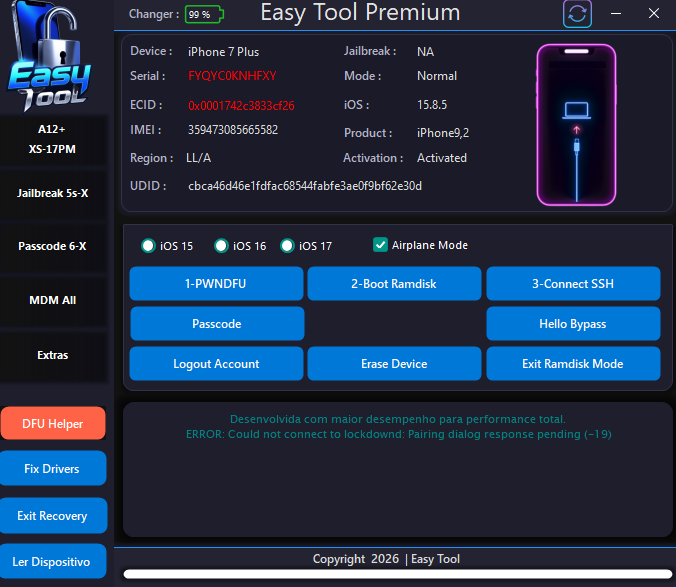This screenshot has height=587, width=676.
Task: Open the A12+ XS-17PM section
Action: coord(53,139)
